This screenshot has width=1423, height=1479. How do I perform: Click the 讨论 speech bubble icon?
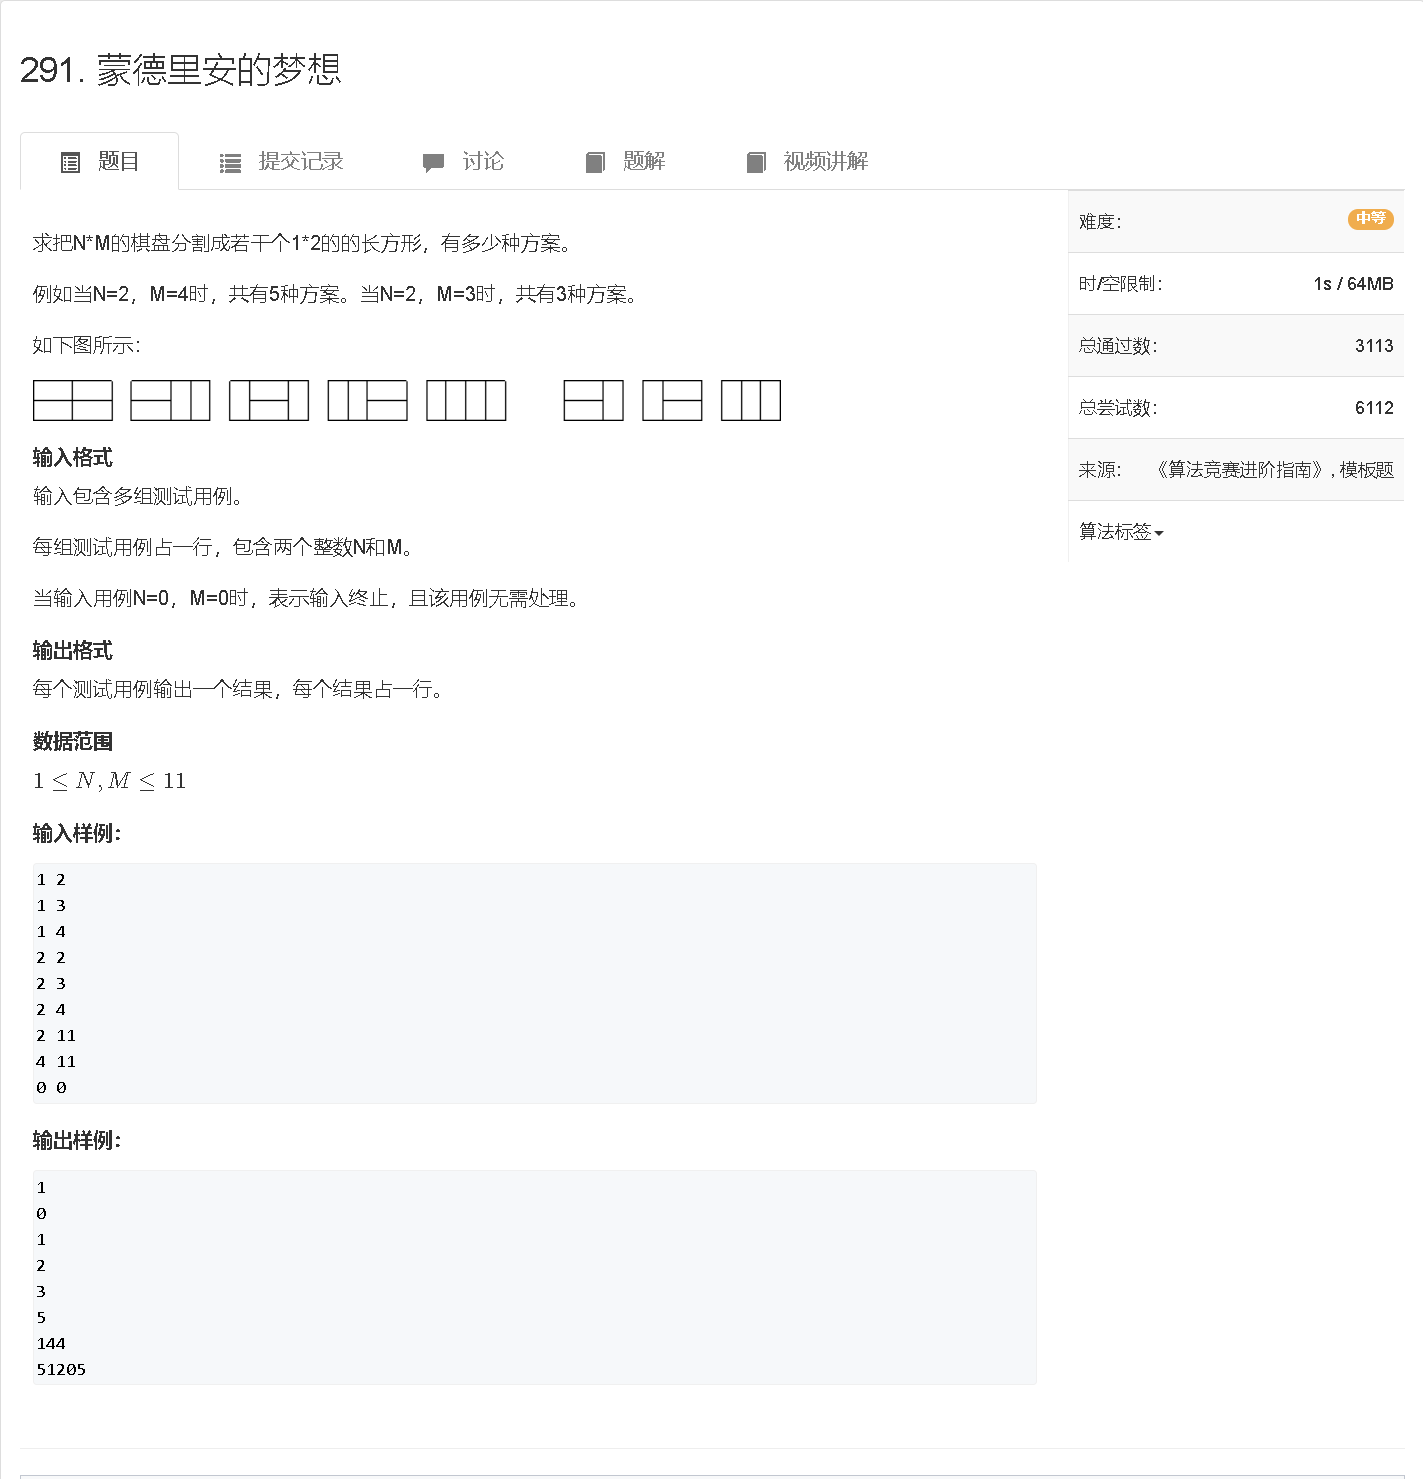[x=433, y=163]
